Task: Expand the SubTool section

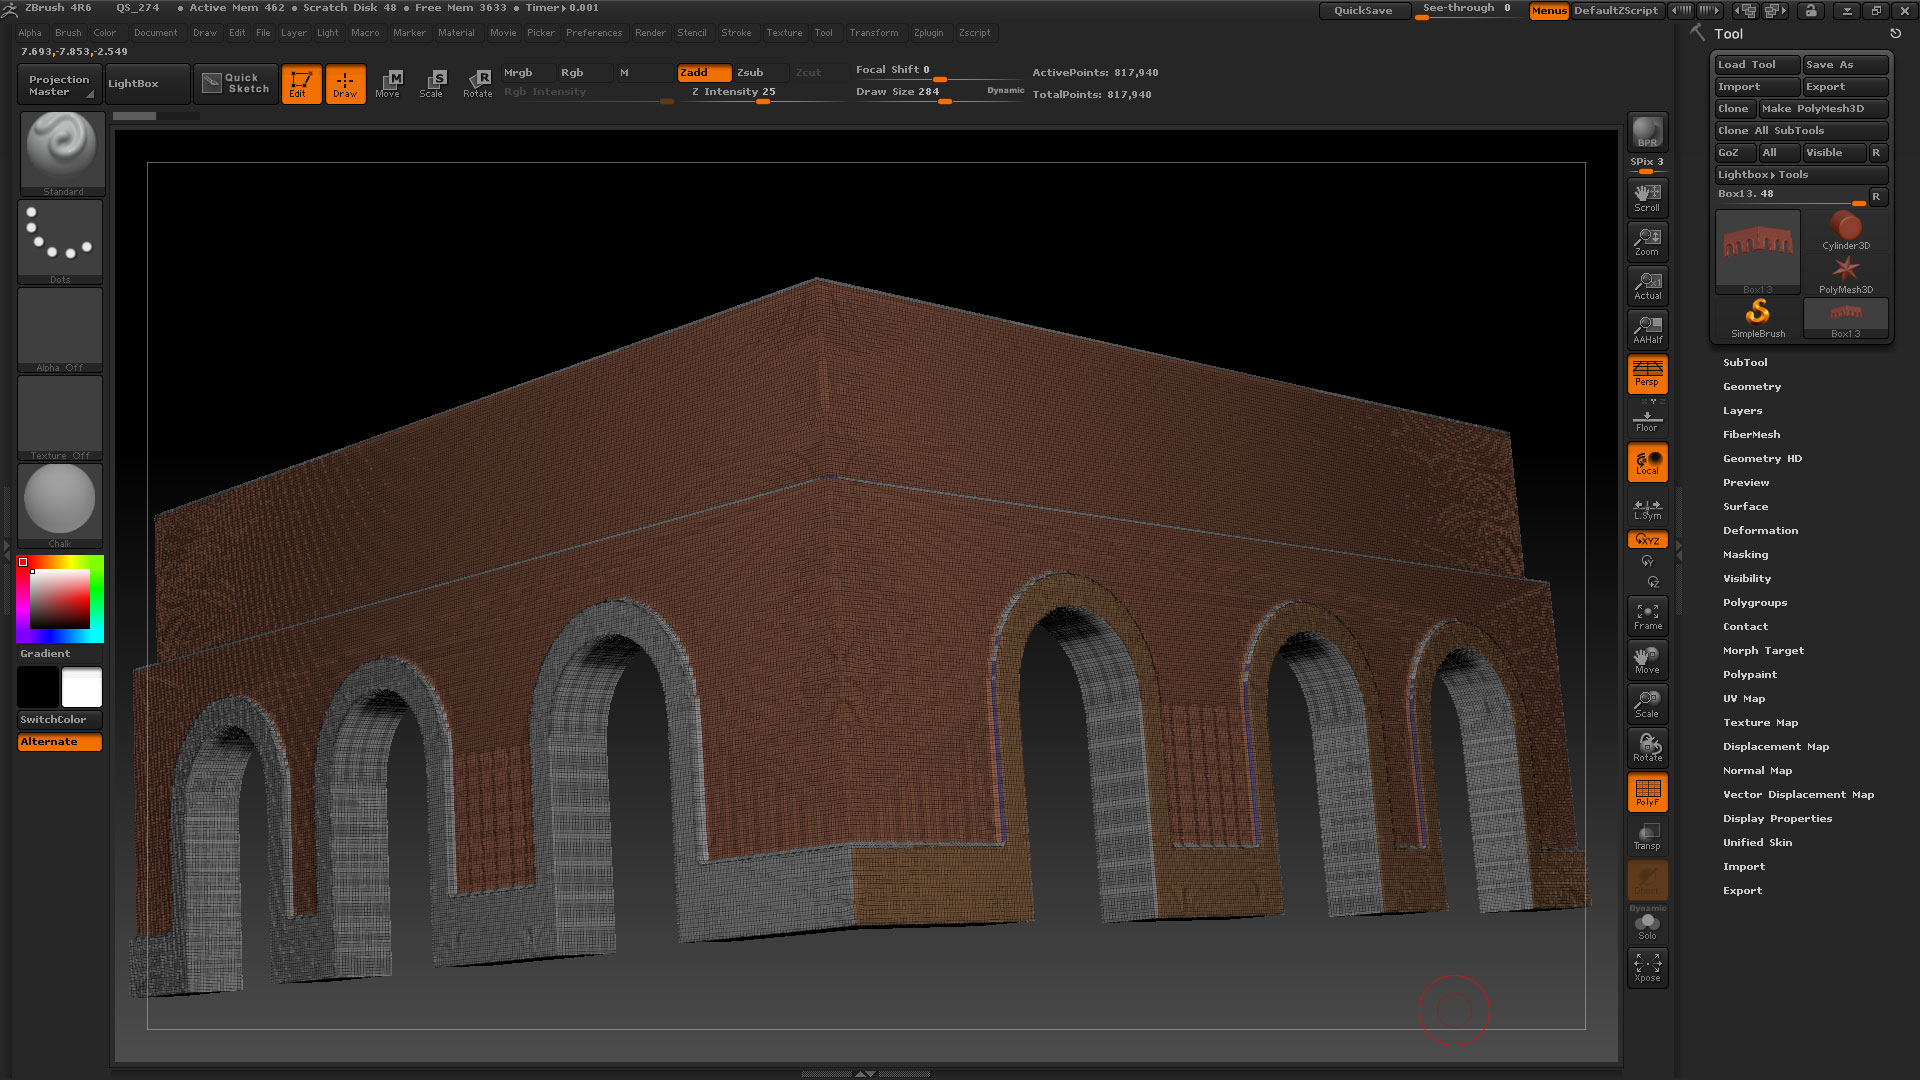Action: pyautogui.click(x=1745, y=362)
